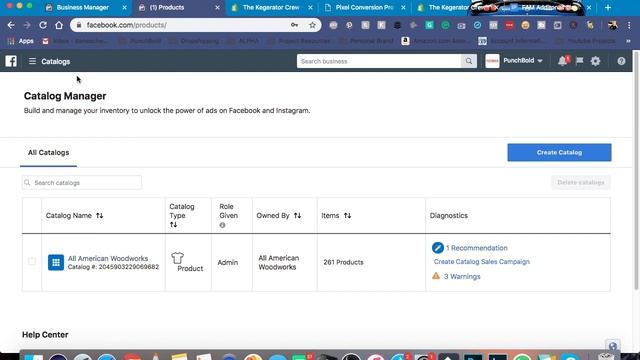This screenshot has width=640, height=360.
Task: Switch to the first The Kegerator Crew tab
Action: coord(270,7)
